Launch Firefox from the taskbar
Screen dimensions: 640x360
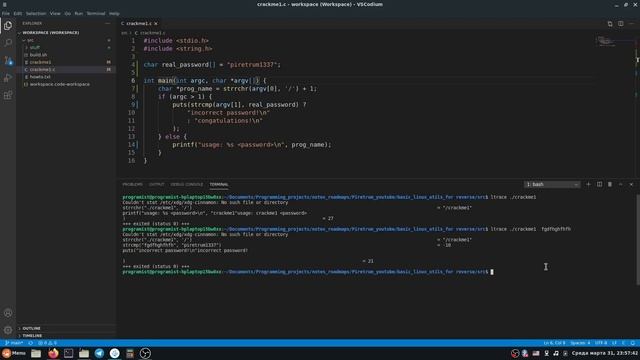[x=53, y=353]
